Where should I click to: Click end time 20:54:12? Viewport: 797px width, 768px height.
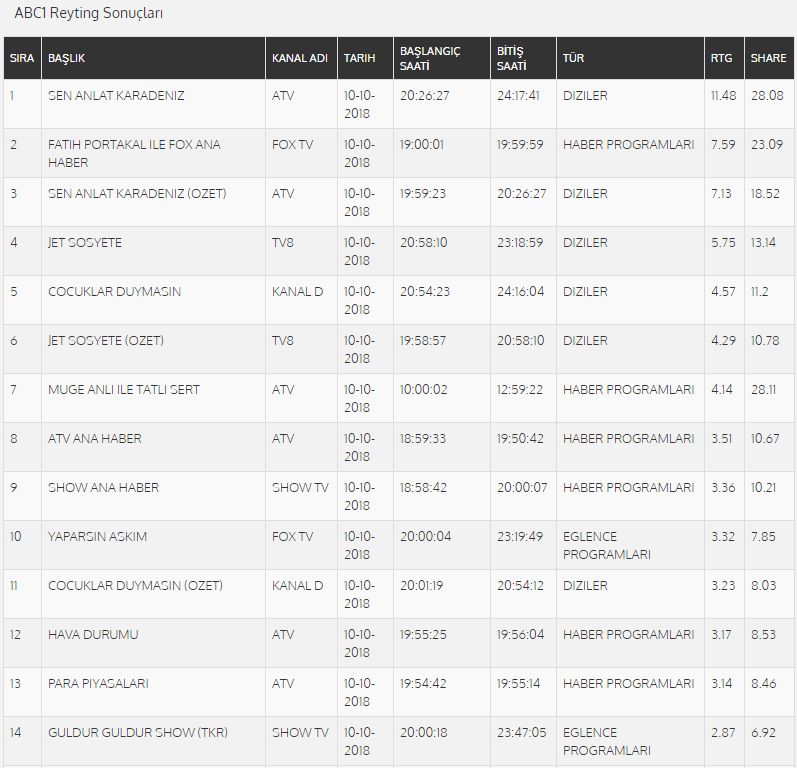[x=520, y=586]
